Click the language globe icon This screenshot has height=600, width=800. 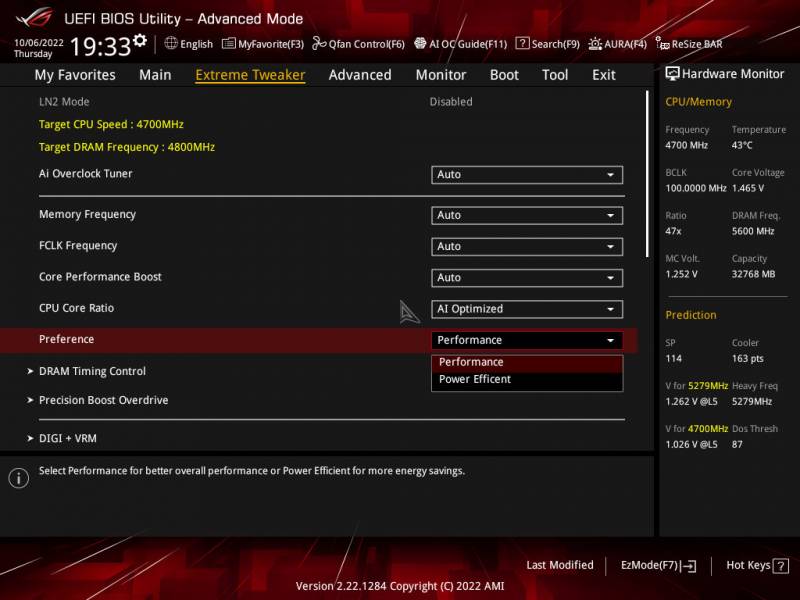(171, 43)
